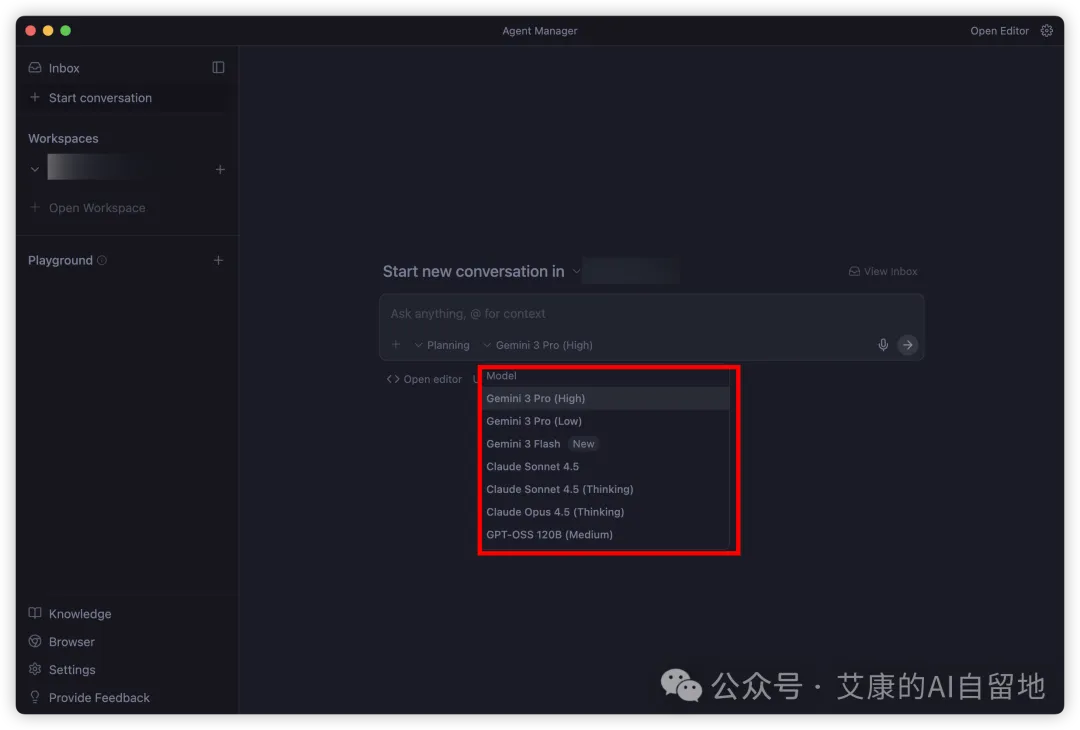Select Claude Opus 4.5 (Thinking) model
The image size is (1080, 730).
click(x=605, y=512)
